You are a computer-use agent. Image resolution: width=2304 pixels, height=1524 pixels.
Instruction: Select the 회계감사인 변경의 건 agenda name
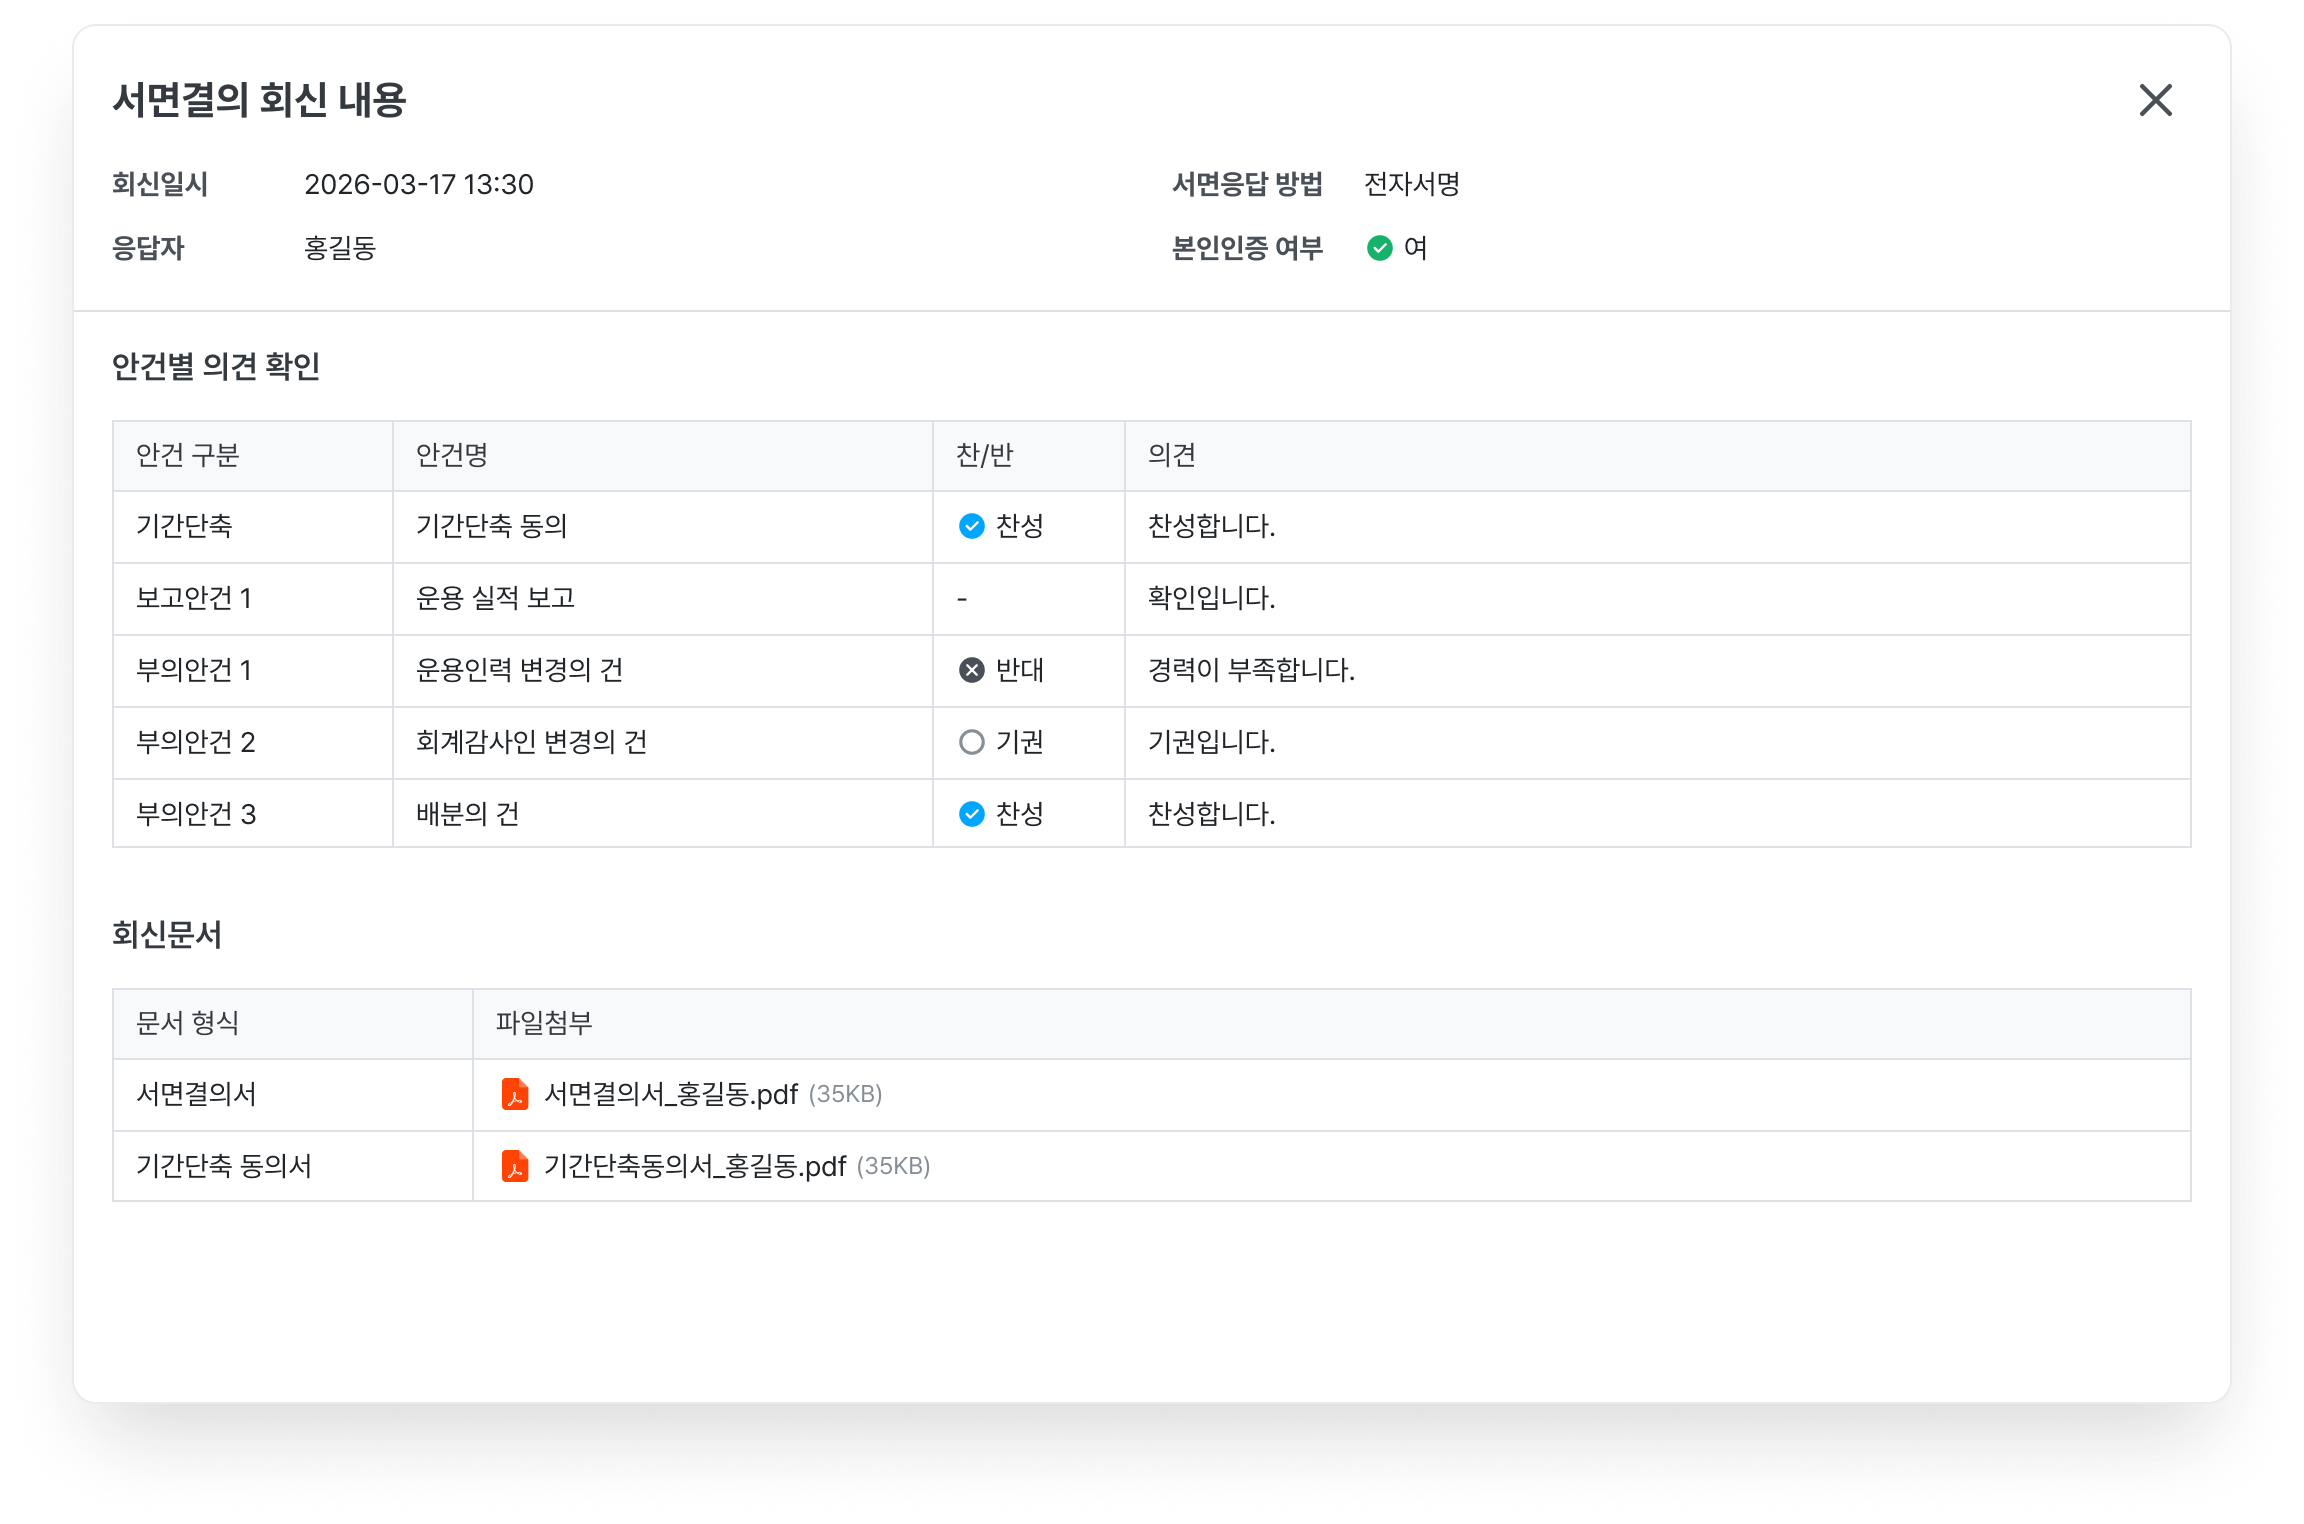pos(531,742)
